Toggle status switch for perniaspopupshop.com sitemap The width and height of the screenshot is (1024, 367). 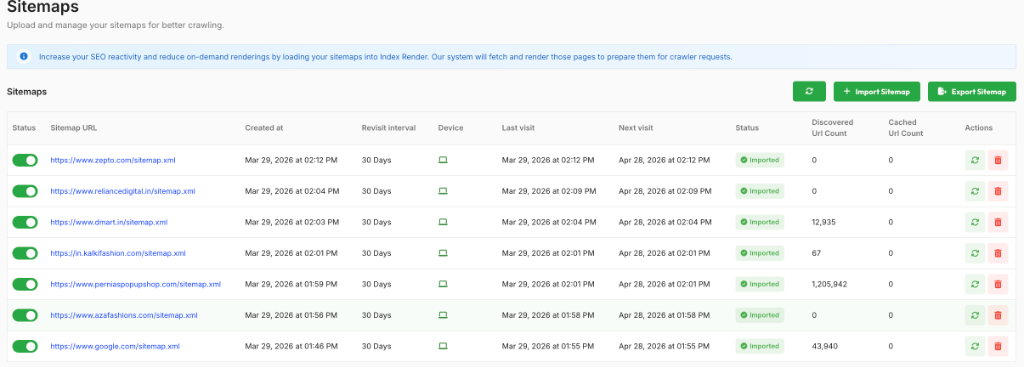tap(25, 284)
